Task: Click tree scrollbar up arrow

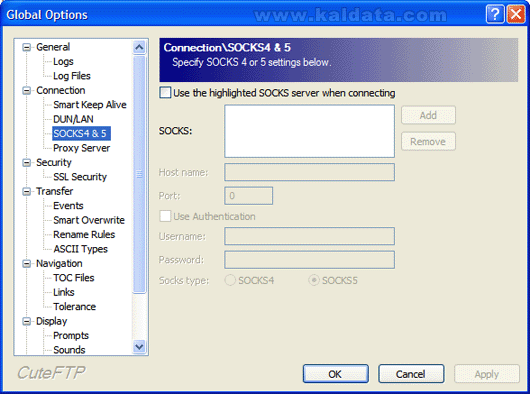Action: (139, 47)
